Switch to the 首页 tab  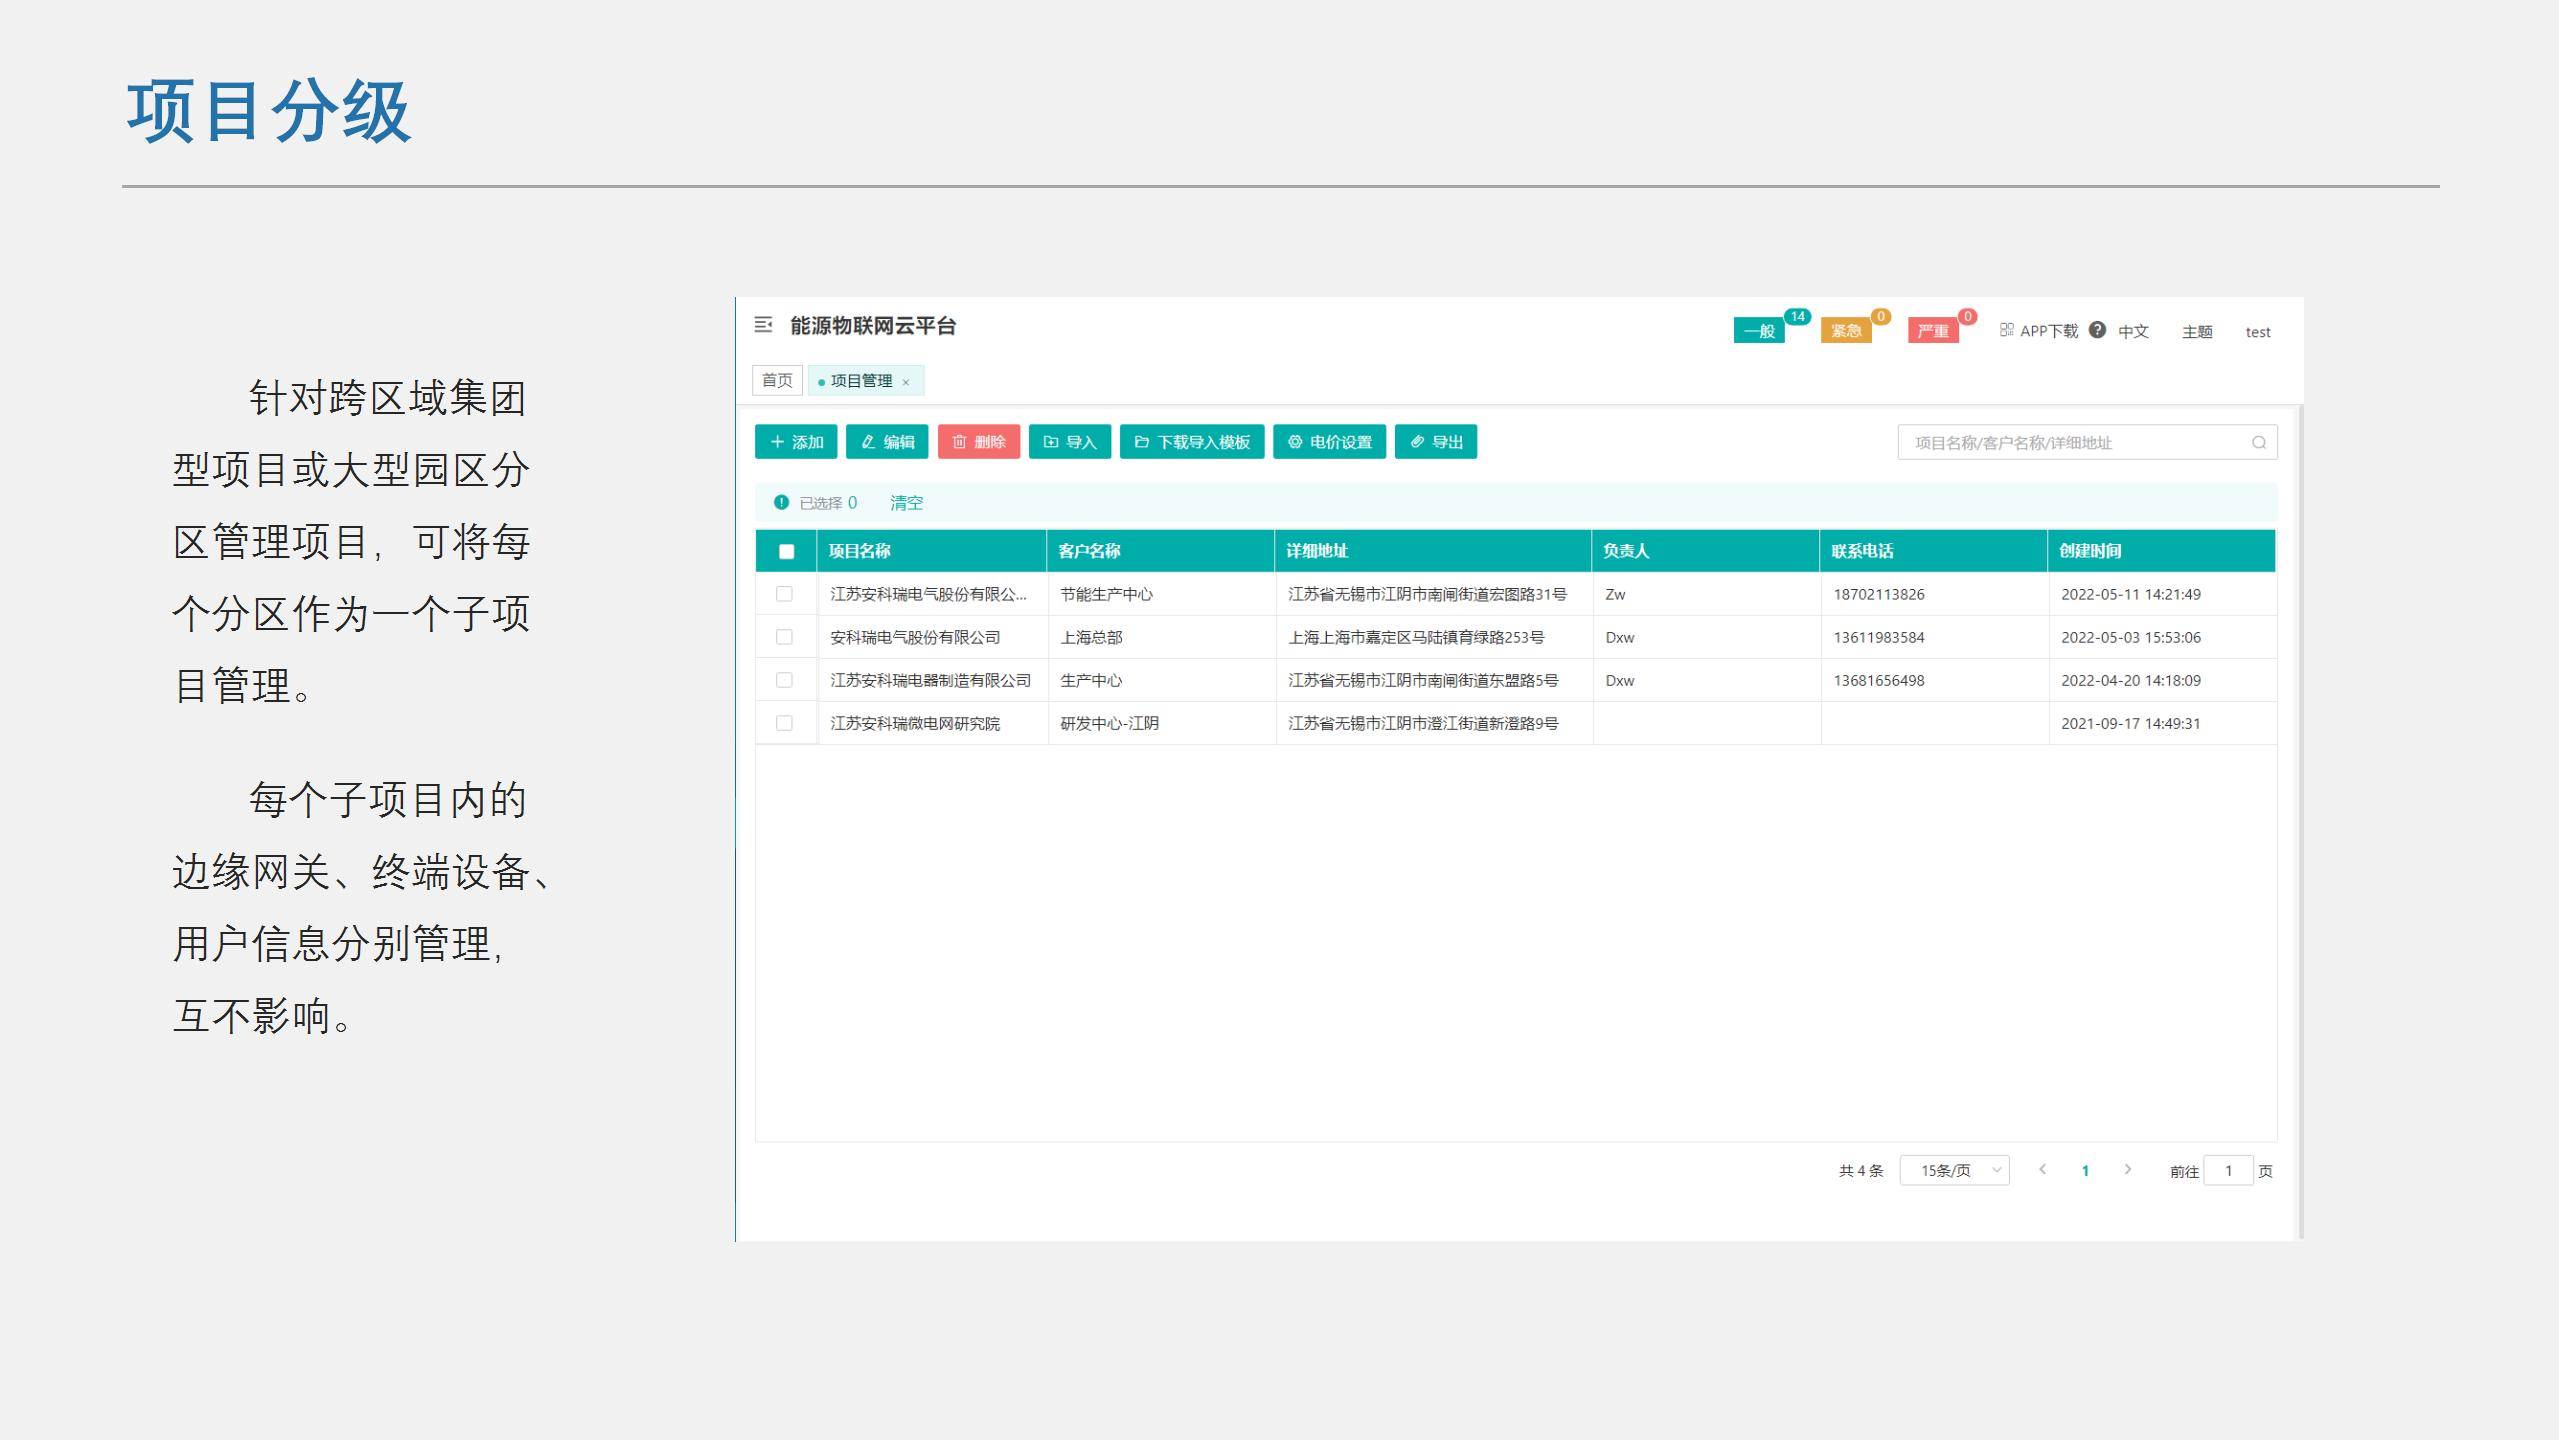777,380
